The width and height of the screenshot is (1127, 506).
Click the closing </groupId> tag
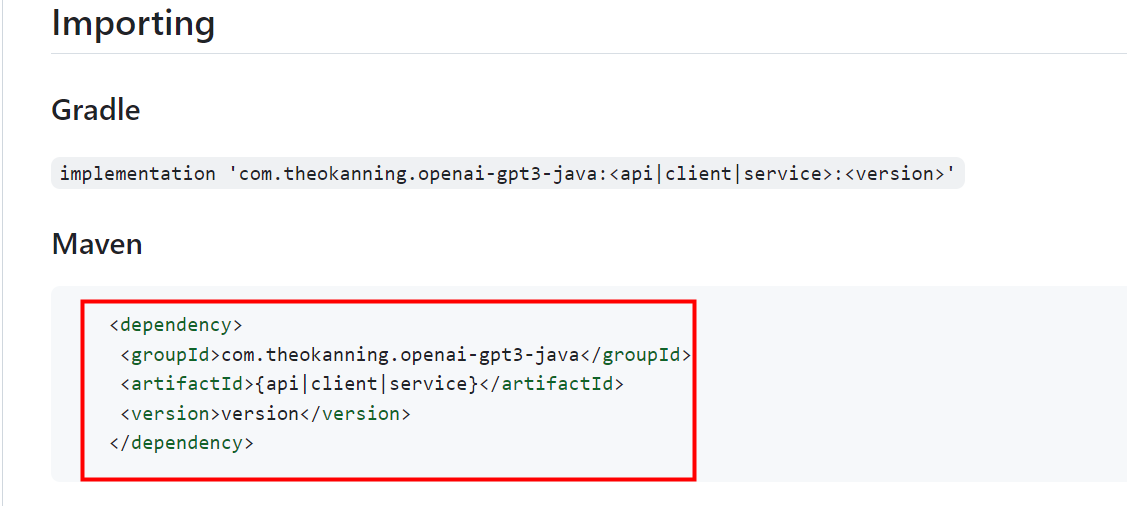coord(635,355)
